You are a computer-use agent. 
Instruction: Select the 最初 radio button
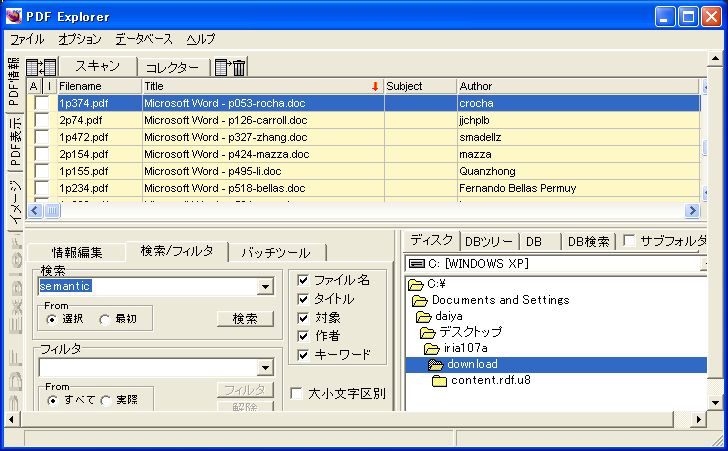(x=104, y=319)
